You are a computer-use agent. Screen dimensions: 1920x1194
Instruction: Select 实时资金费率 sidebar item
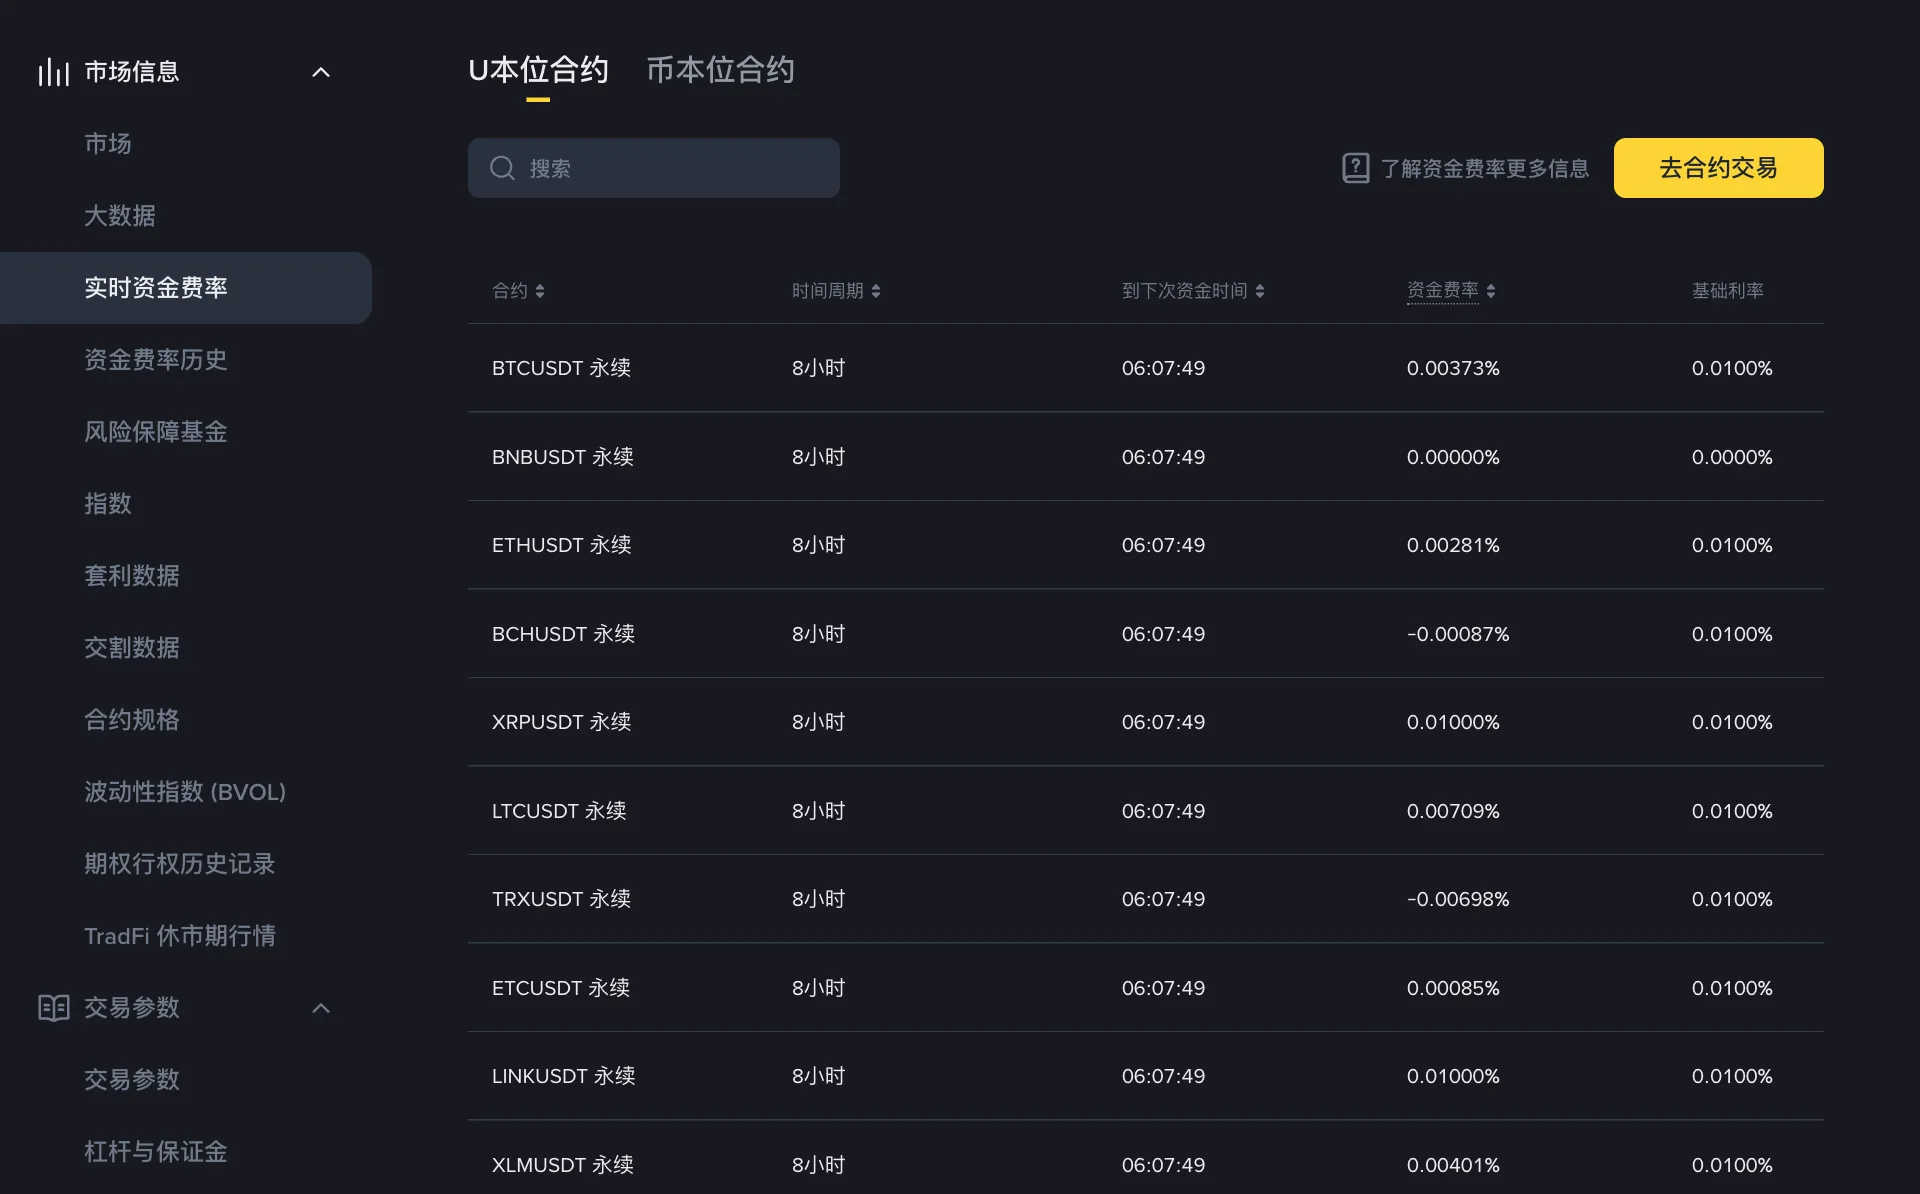point(186,288)
